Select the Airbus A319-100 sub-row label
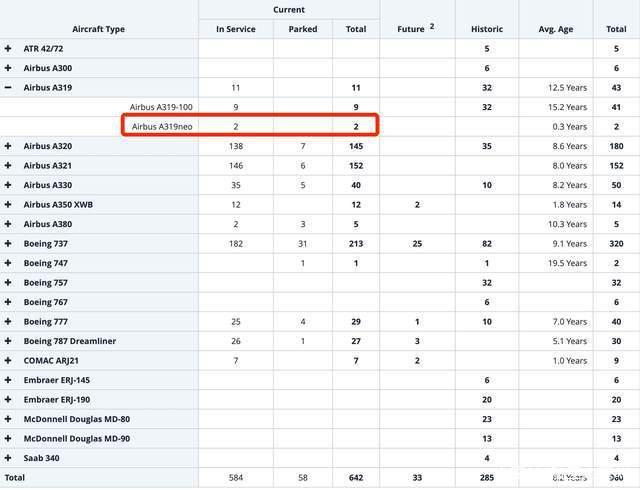This screenshot has height=490, width=640. pyautogui.click(x=161, y=107)
